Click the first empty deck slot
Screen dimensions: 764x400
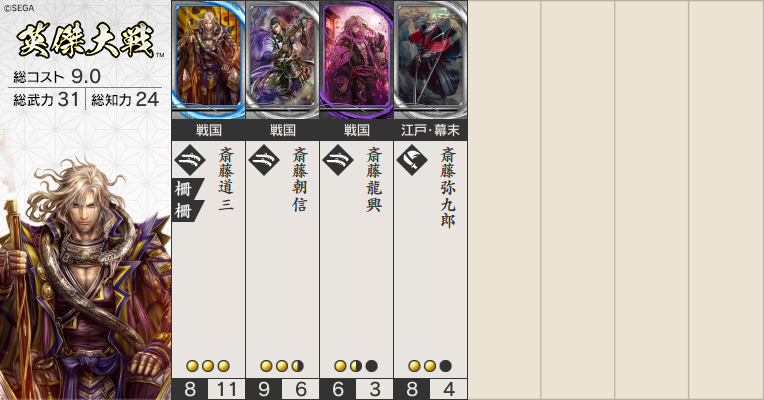click(505, 200)
